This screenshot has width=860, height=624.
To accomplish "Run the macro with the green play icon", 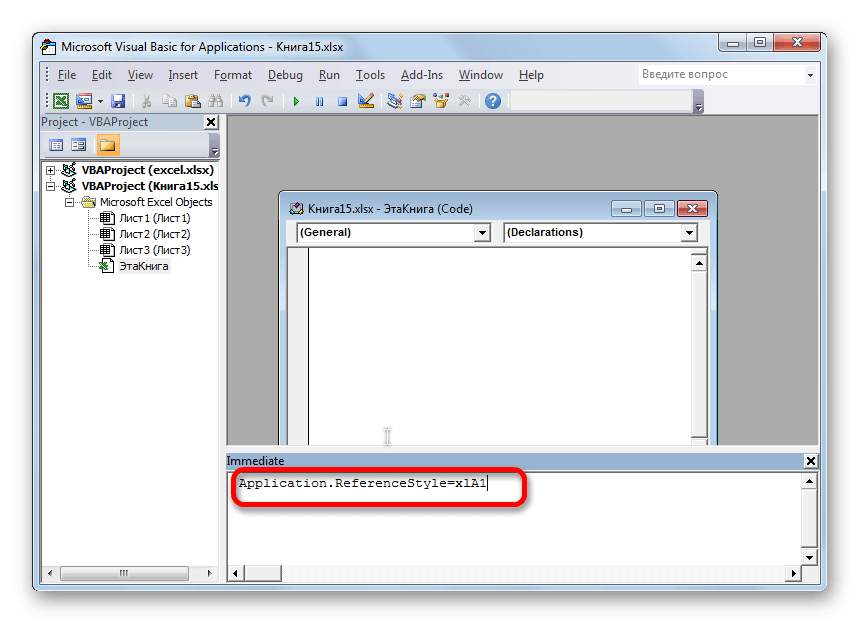I will 296,101.
